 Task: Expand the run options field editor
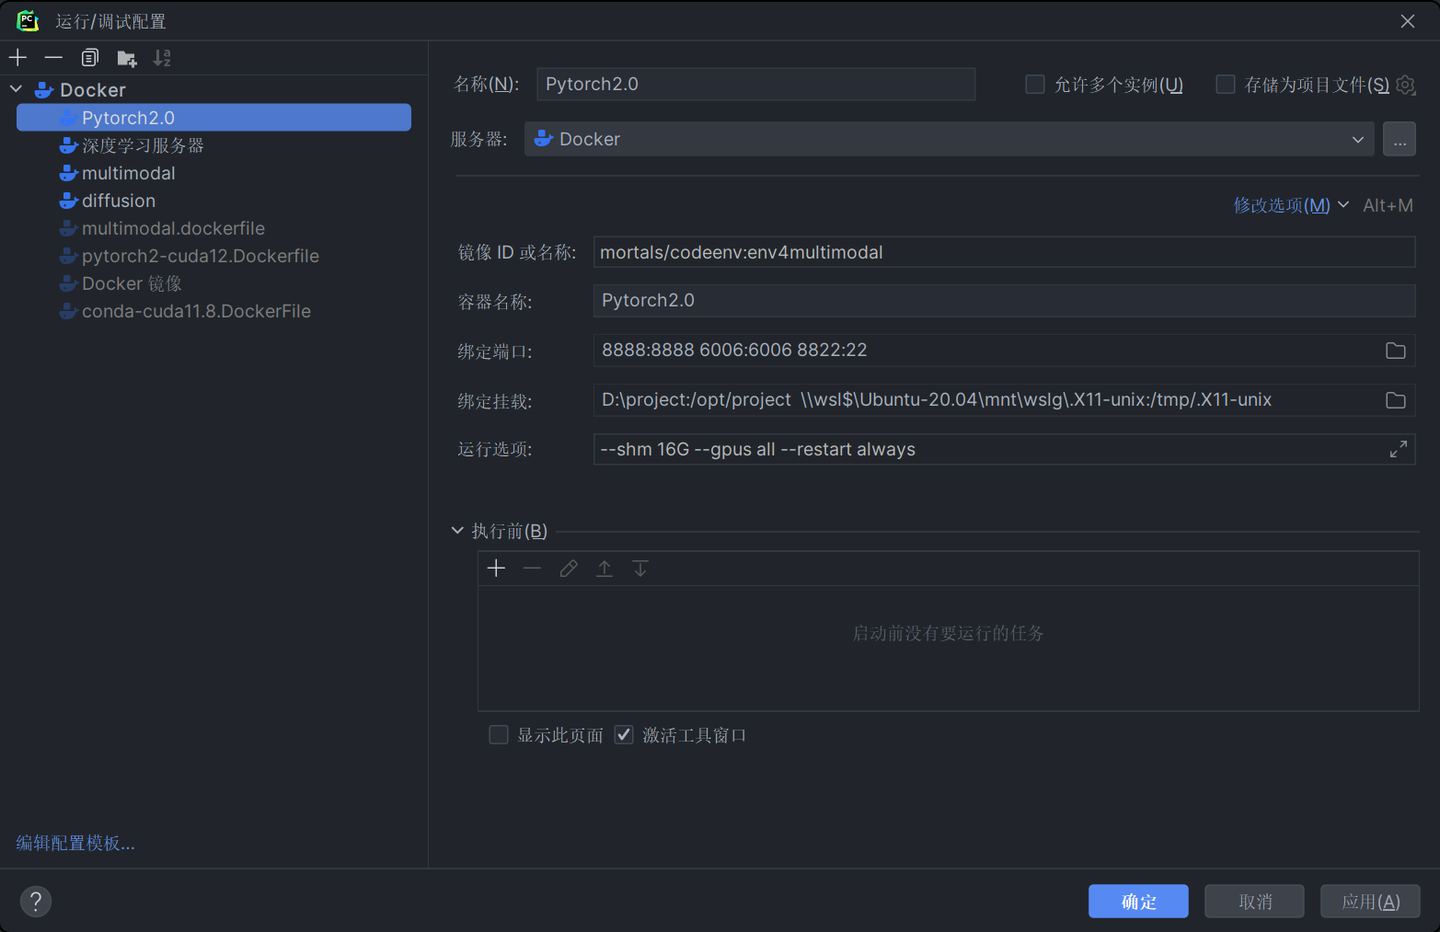[x=1398, y=450]
